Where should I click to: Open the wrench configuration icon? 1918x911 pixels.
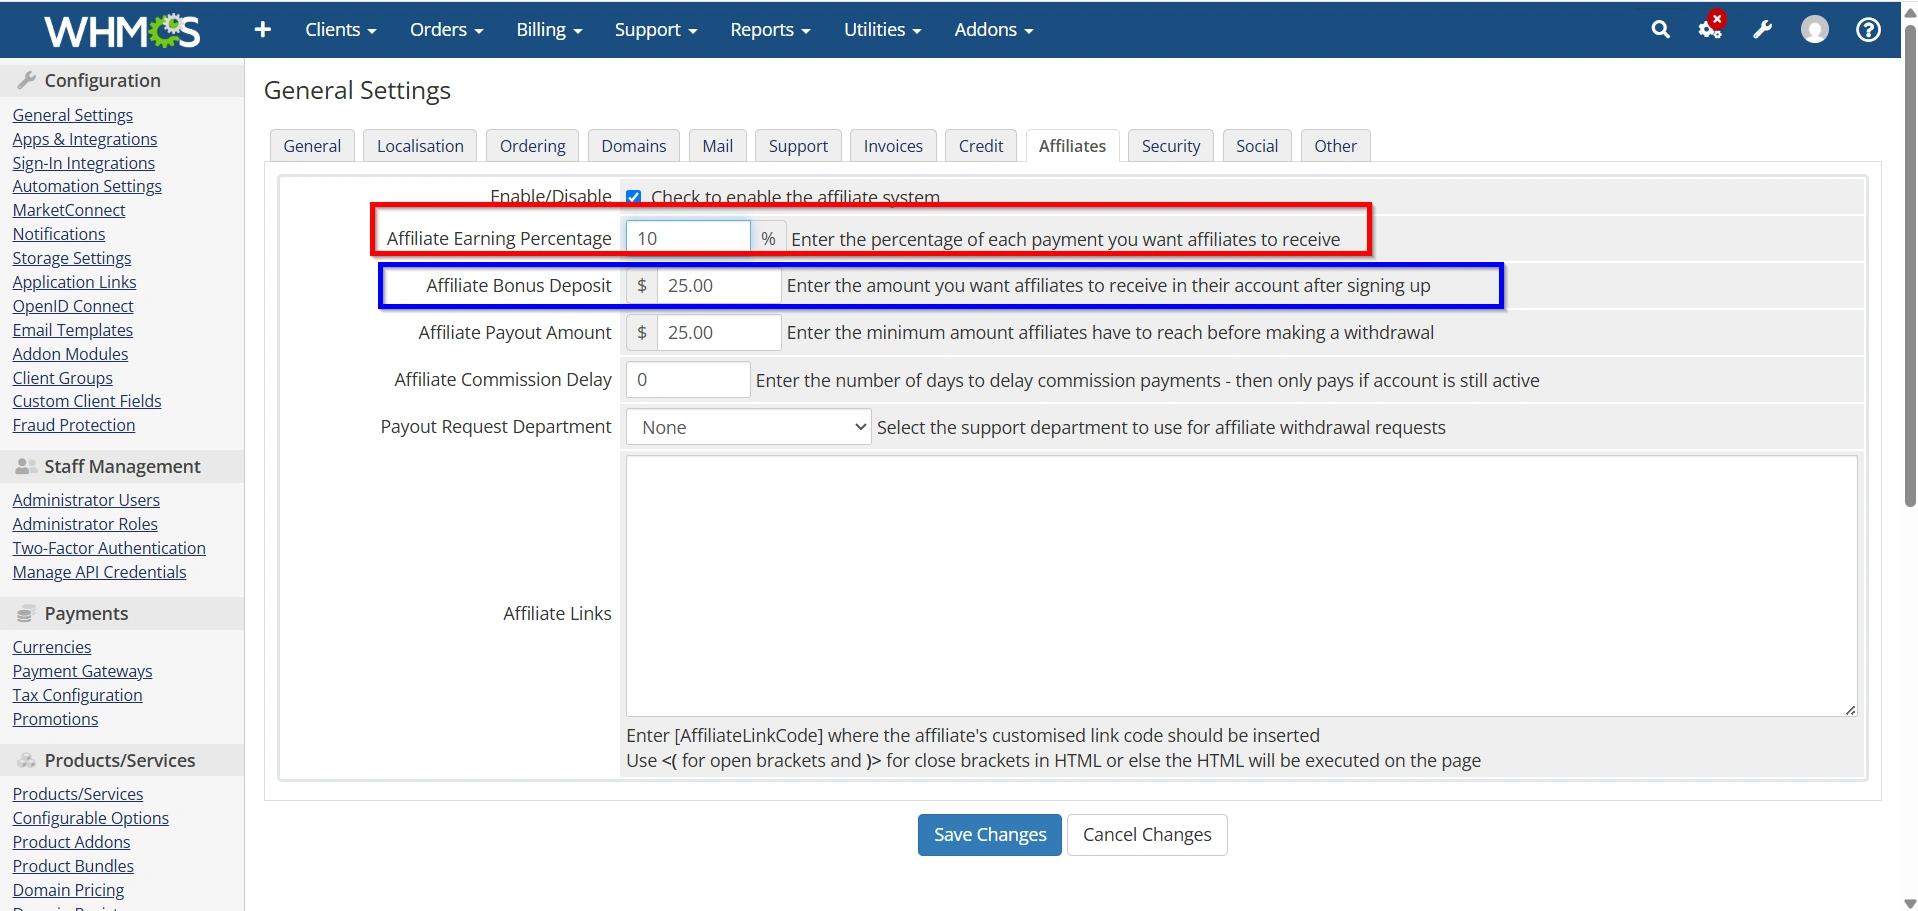pyautogui.click(x=1762, y=30)
